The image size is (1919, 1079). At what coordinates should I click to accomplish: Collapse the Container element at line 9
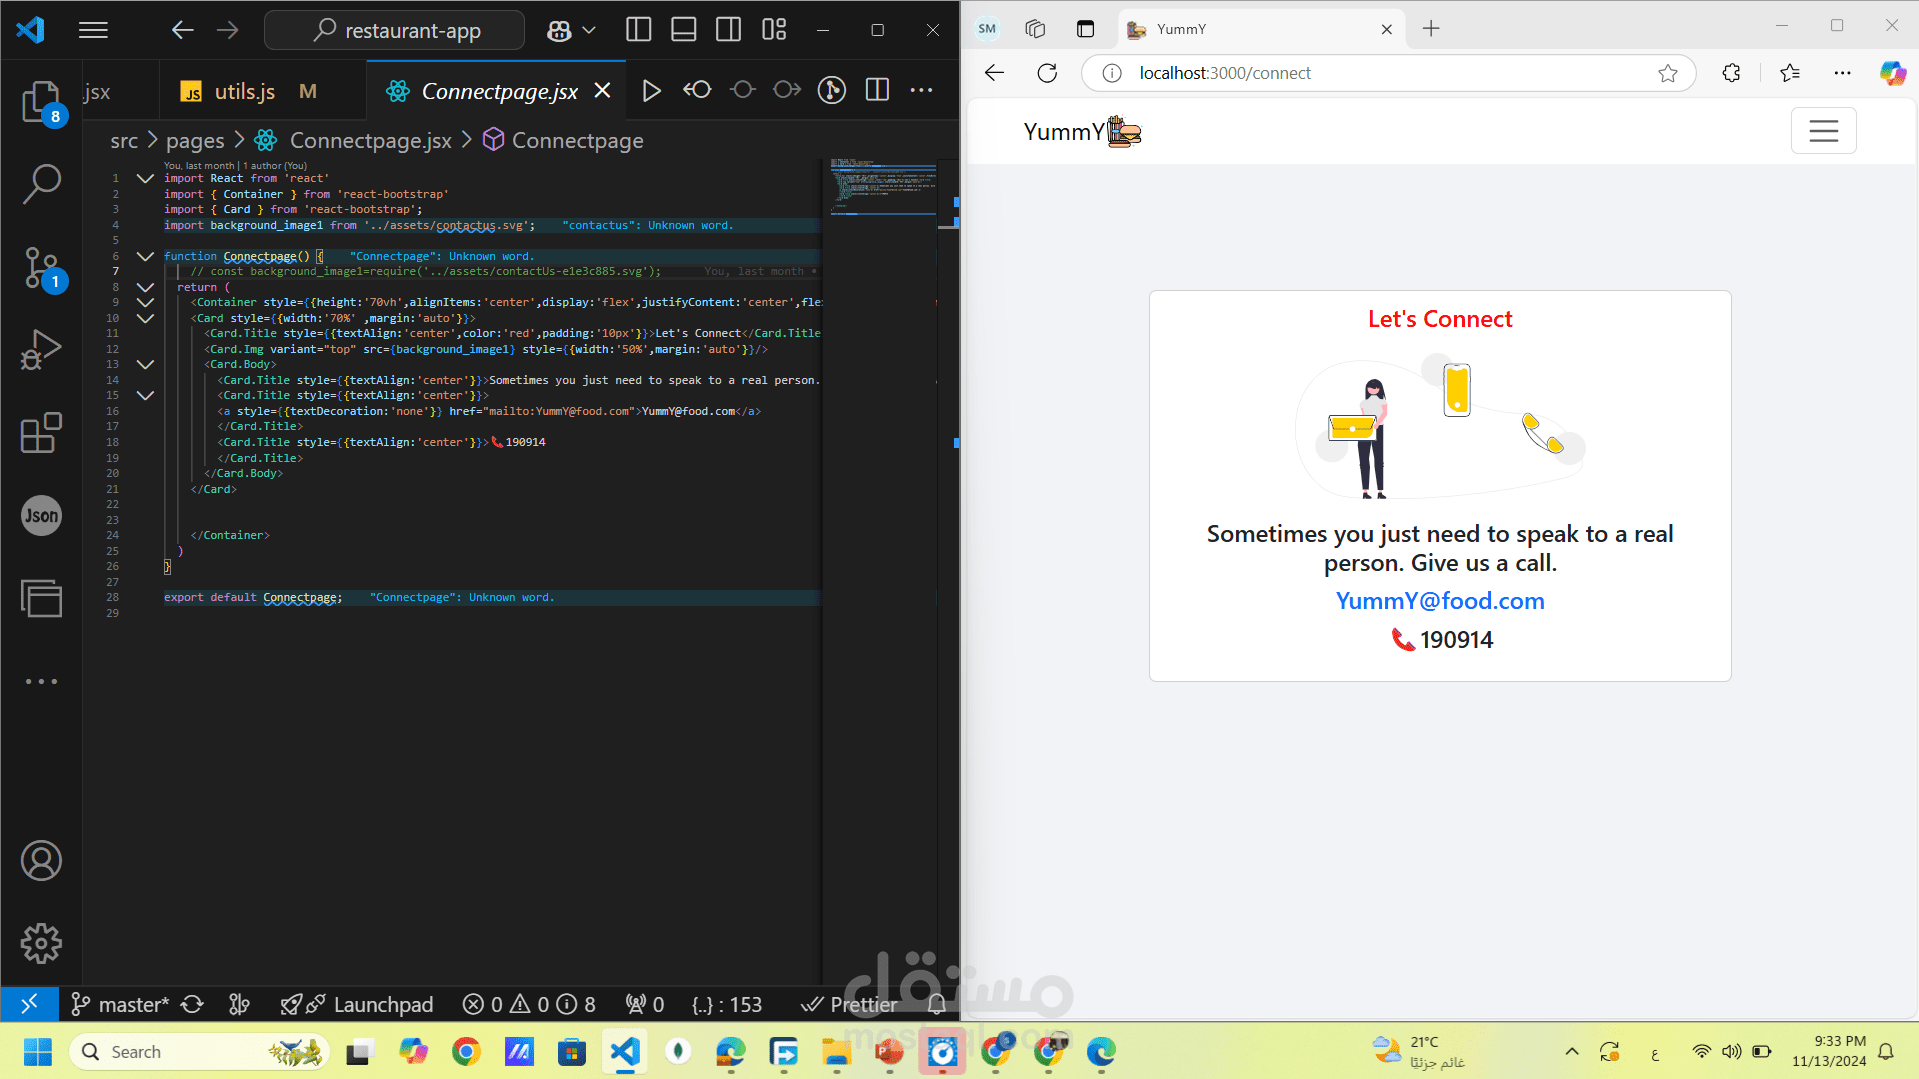tap(145, 303)
